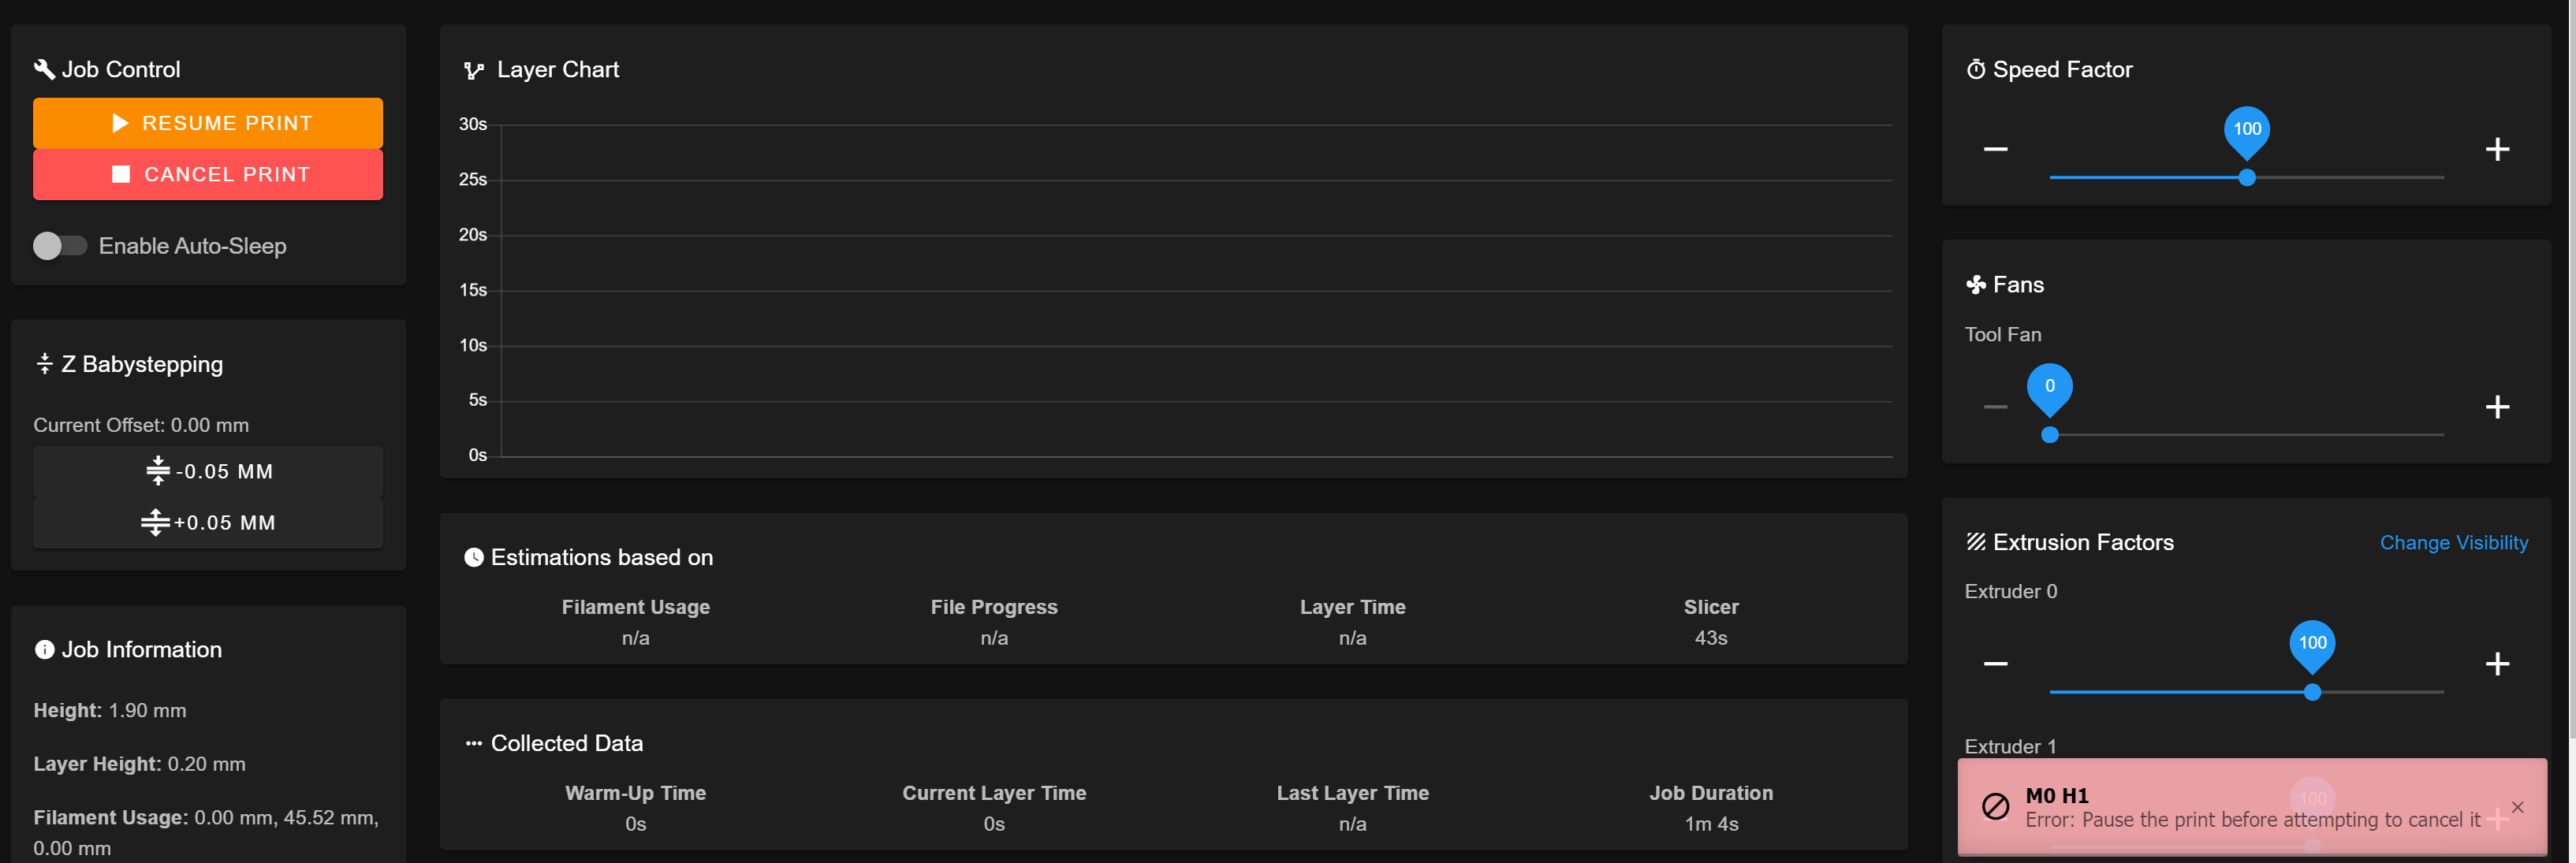Click the Tool Fan slider handle

2050,435
